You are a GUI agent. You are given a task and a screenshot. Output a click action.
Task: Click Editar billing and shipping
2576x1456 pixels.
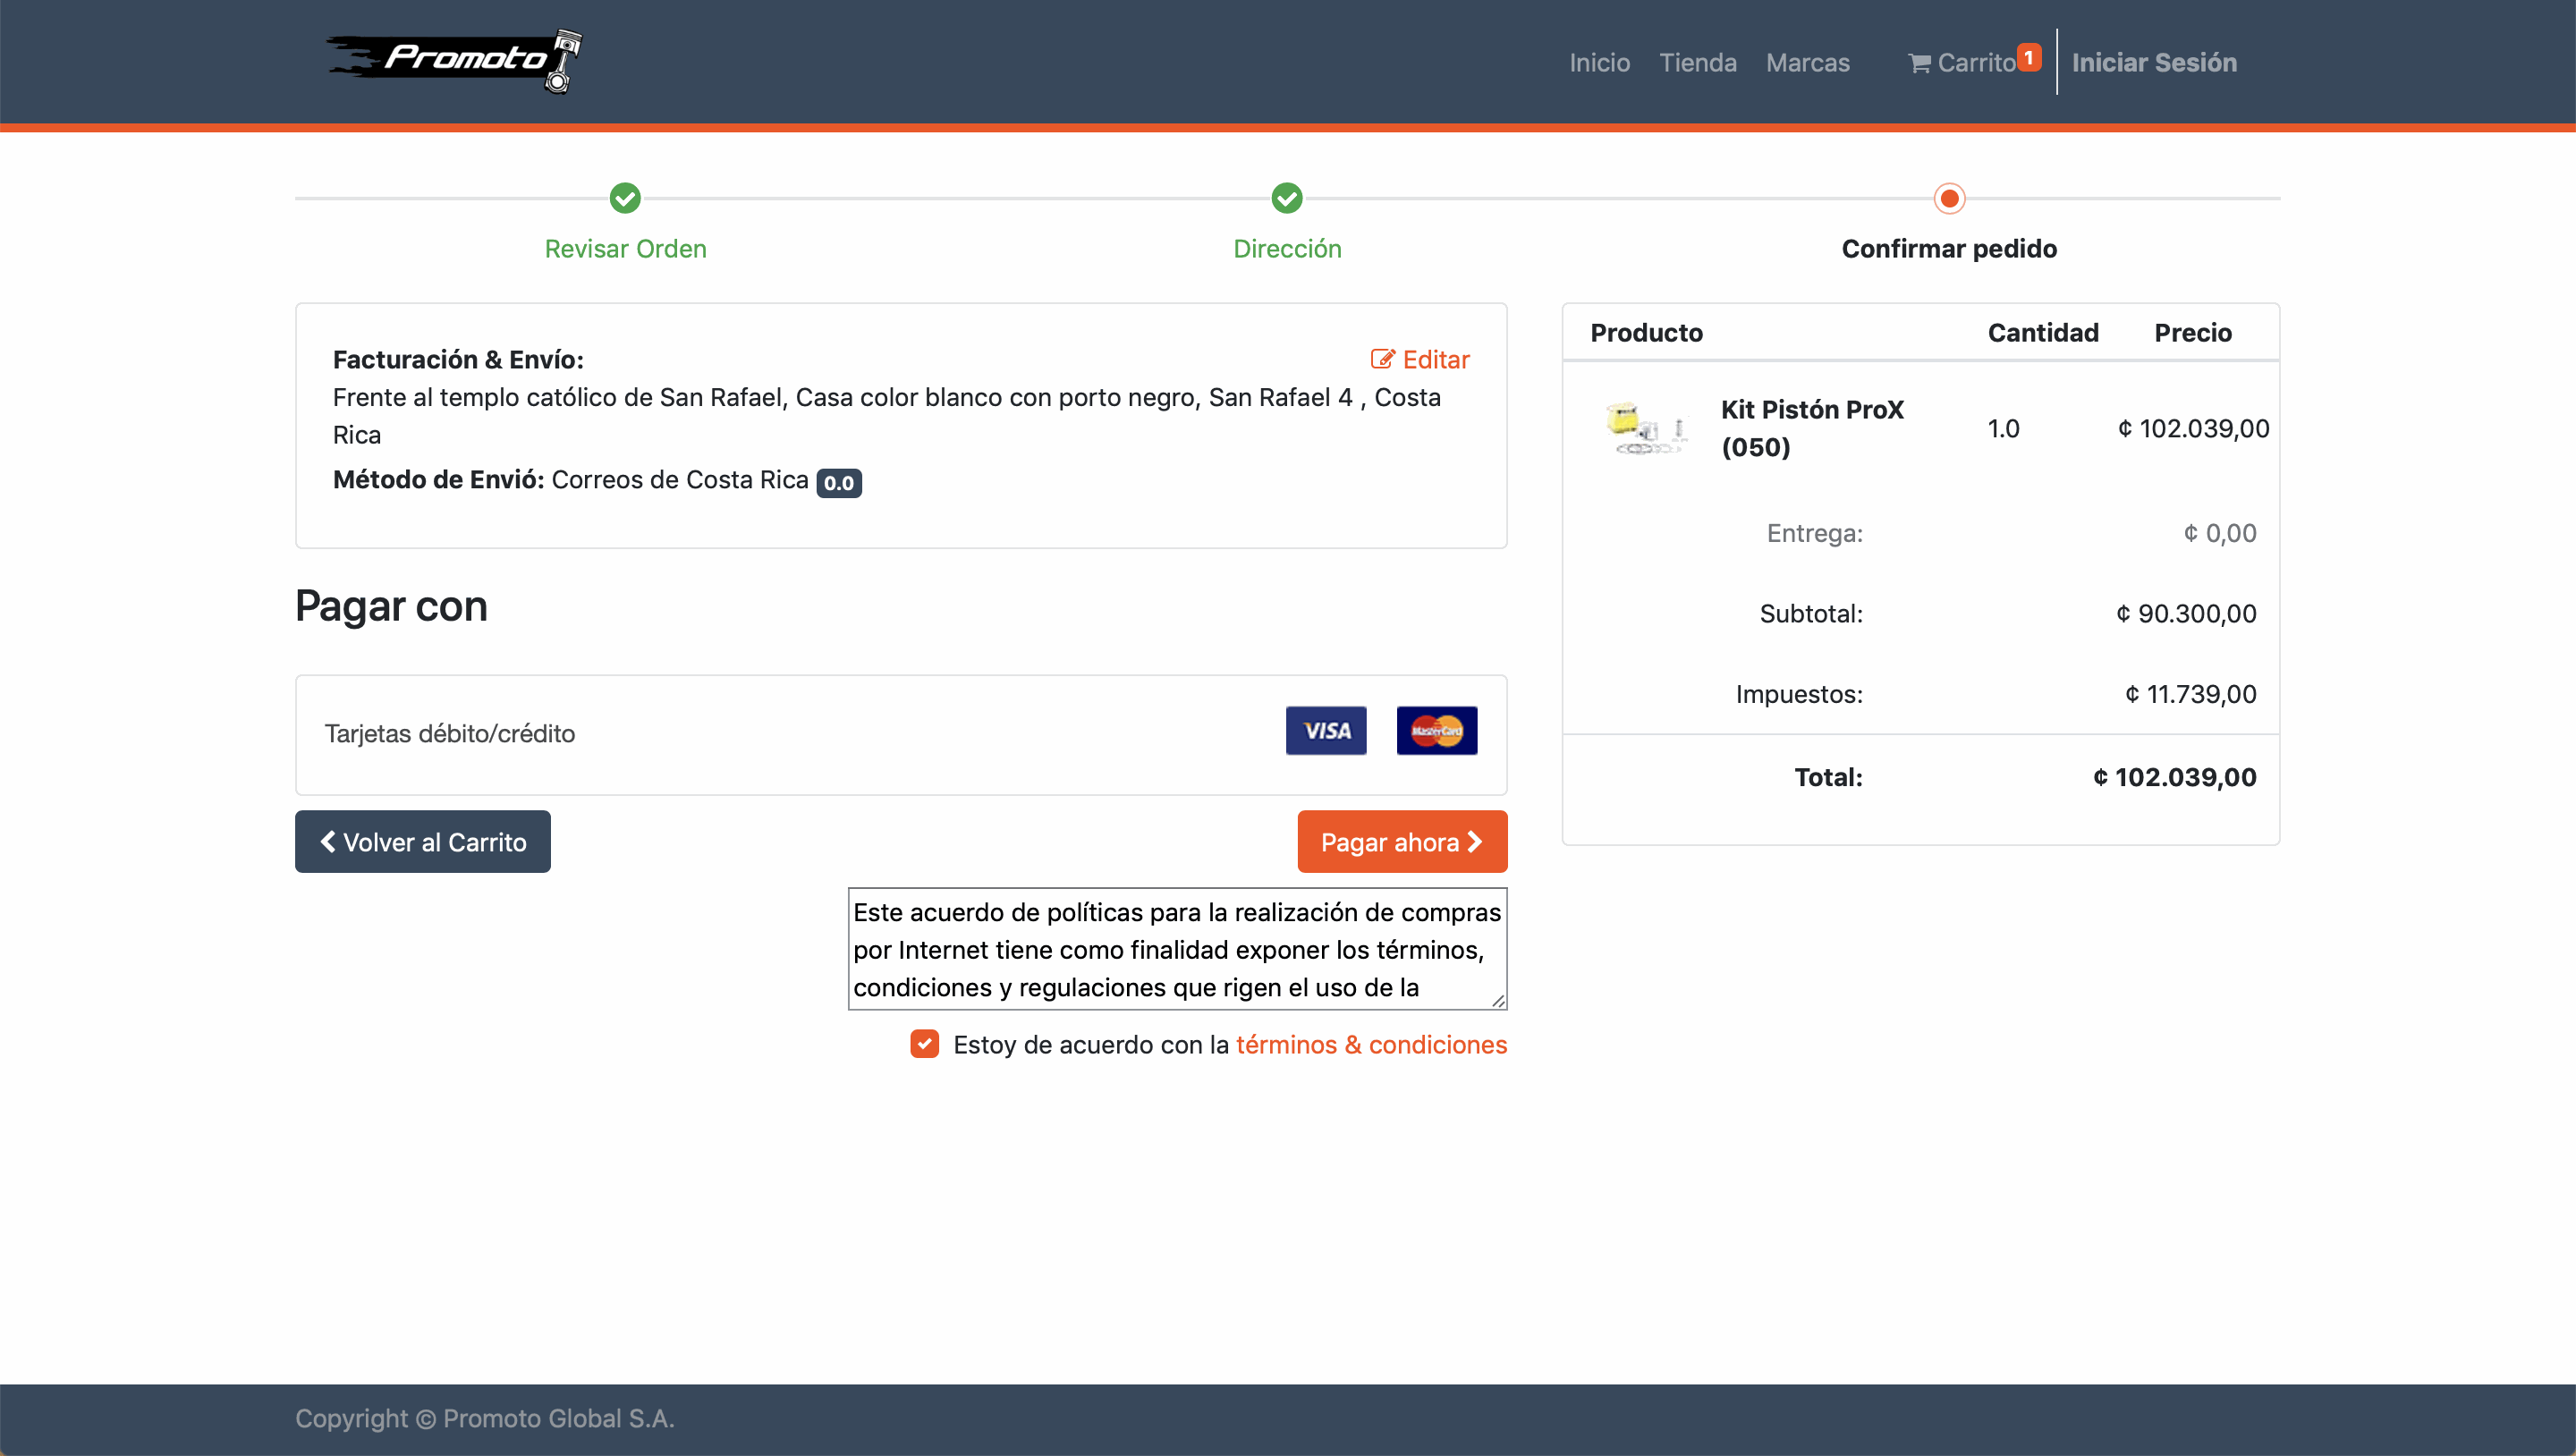click(1419, 359)
